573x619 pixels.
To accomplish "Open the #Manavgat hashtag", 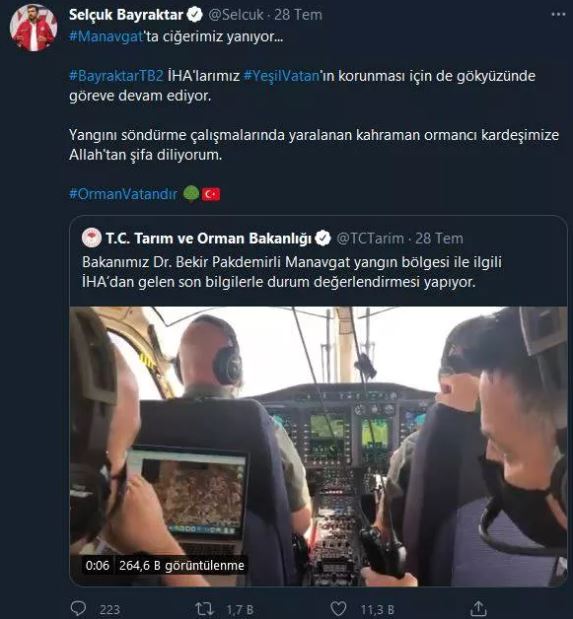I will coord(105,37).
